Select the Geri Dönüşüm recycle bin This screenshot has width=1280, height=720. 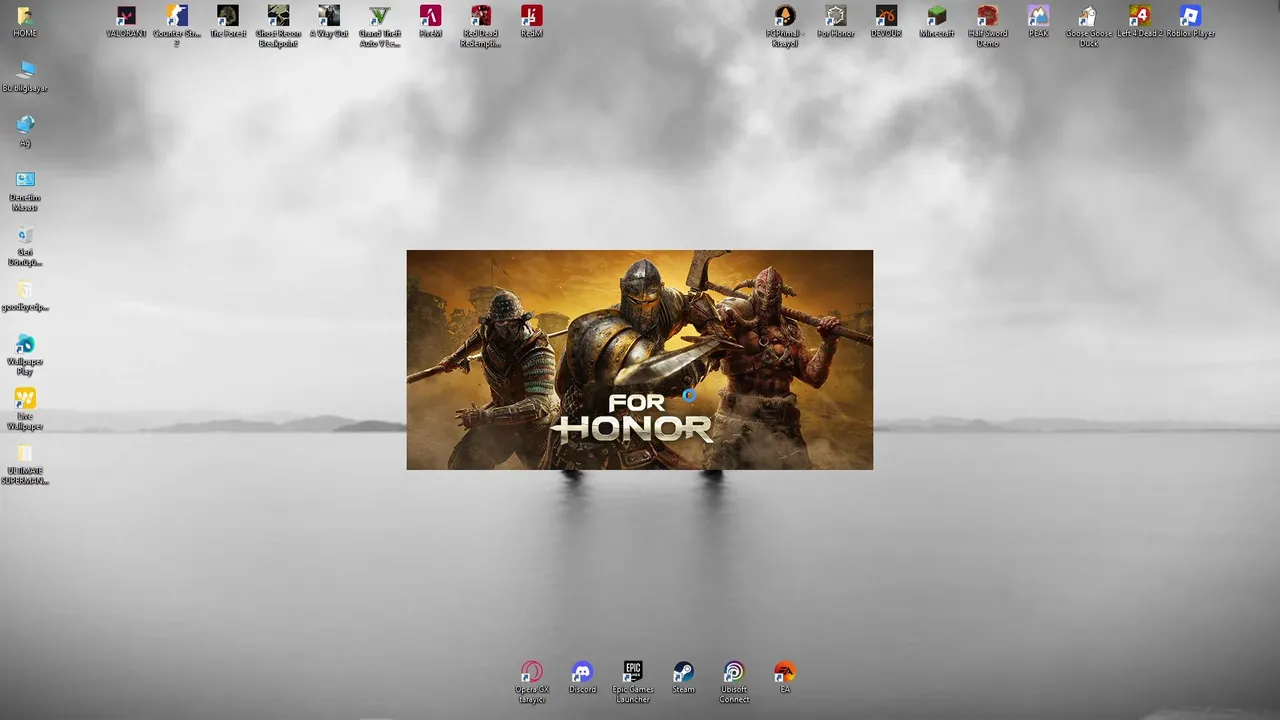point(25,235)
